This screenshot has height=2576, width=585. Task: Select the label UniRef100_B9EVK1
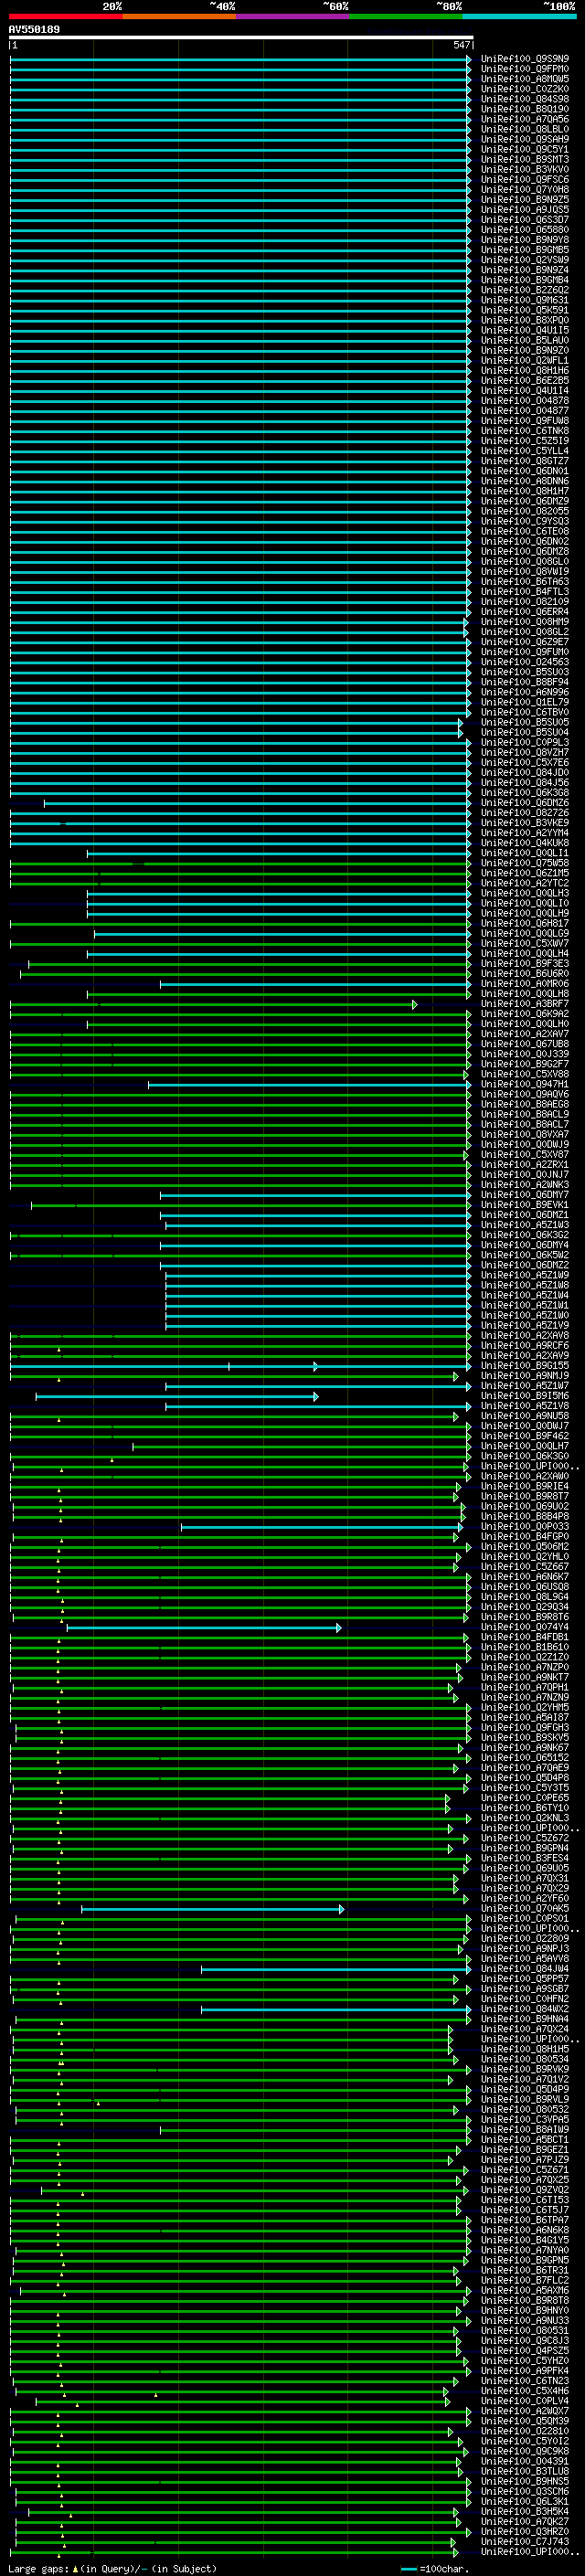525,1205
